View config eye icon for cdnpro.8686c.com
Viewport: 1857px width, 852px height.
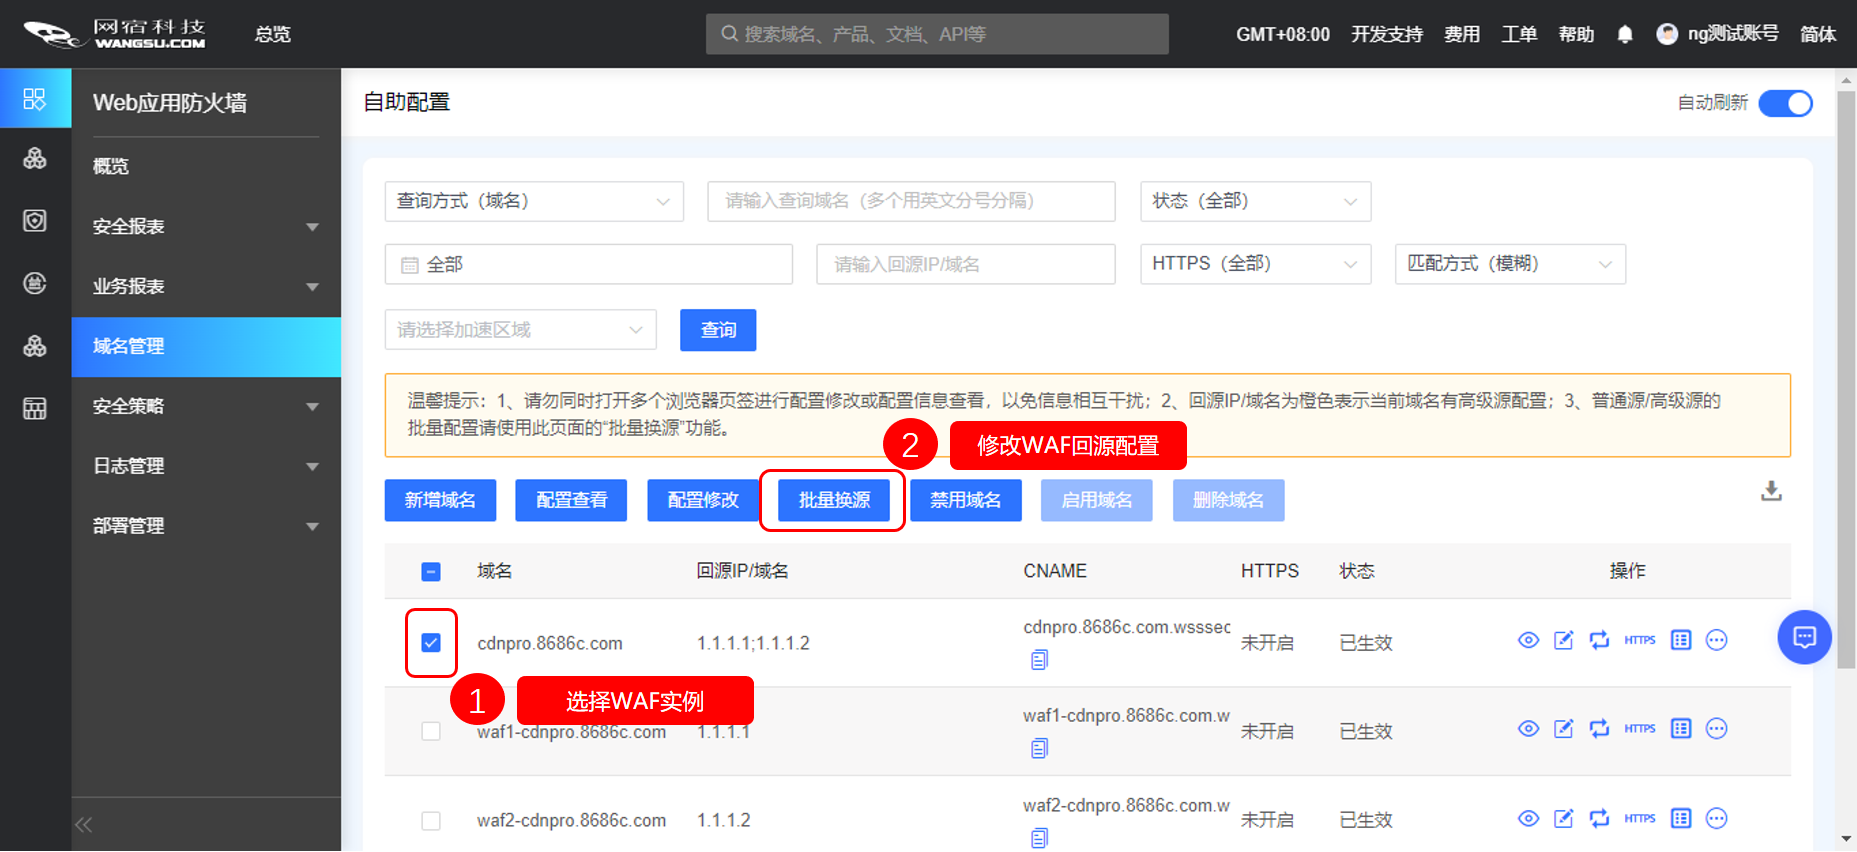coord(1528,640)
